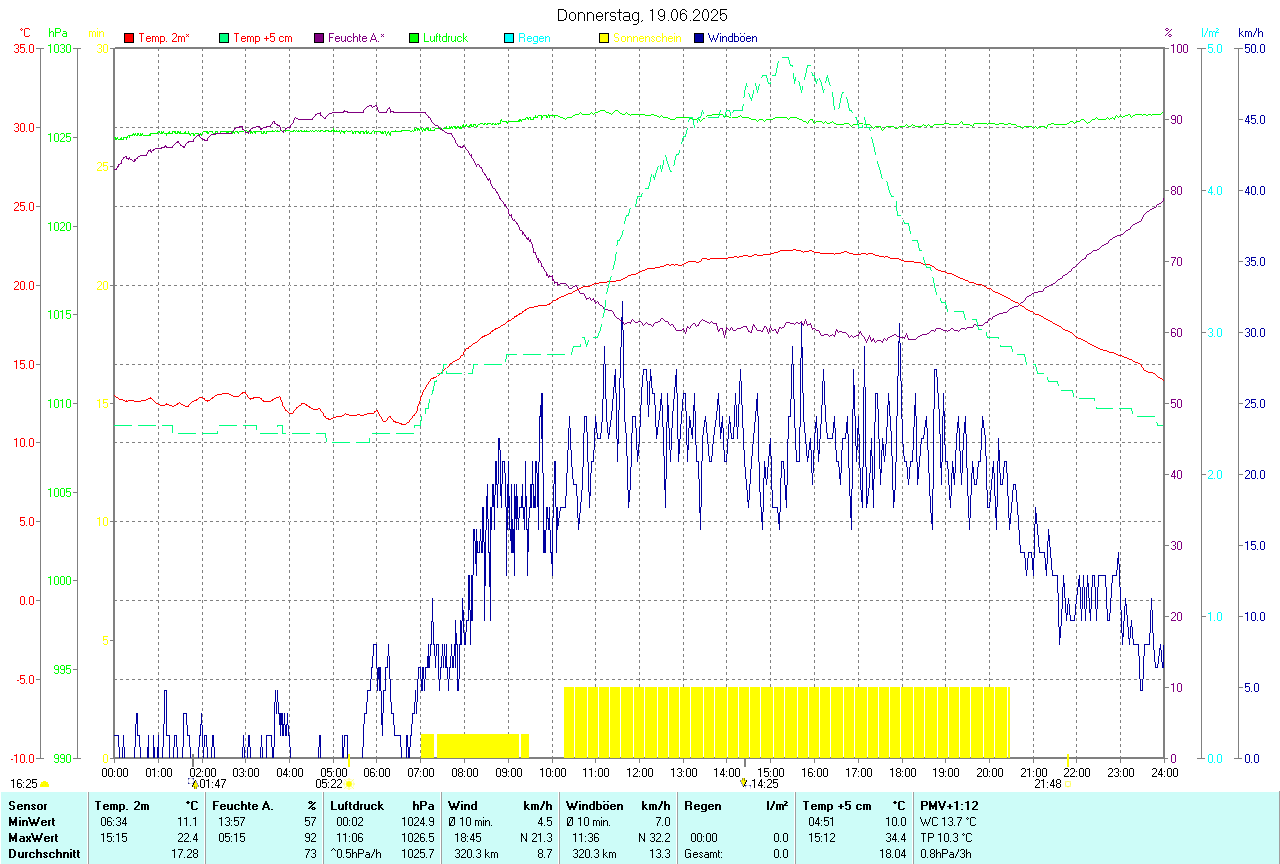
Task: Click the PMV+1:12 column header
Action: pyautogui.click(x=950, y=805)
